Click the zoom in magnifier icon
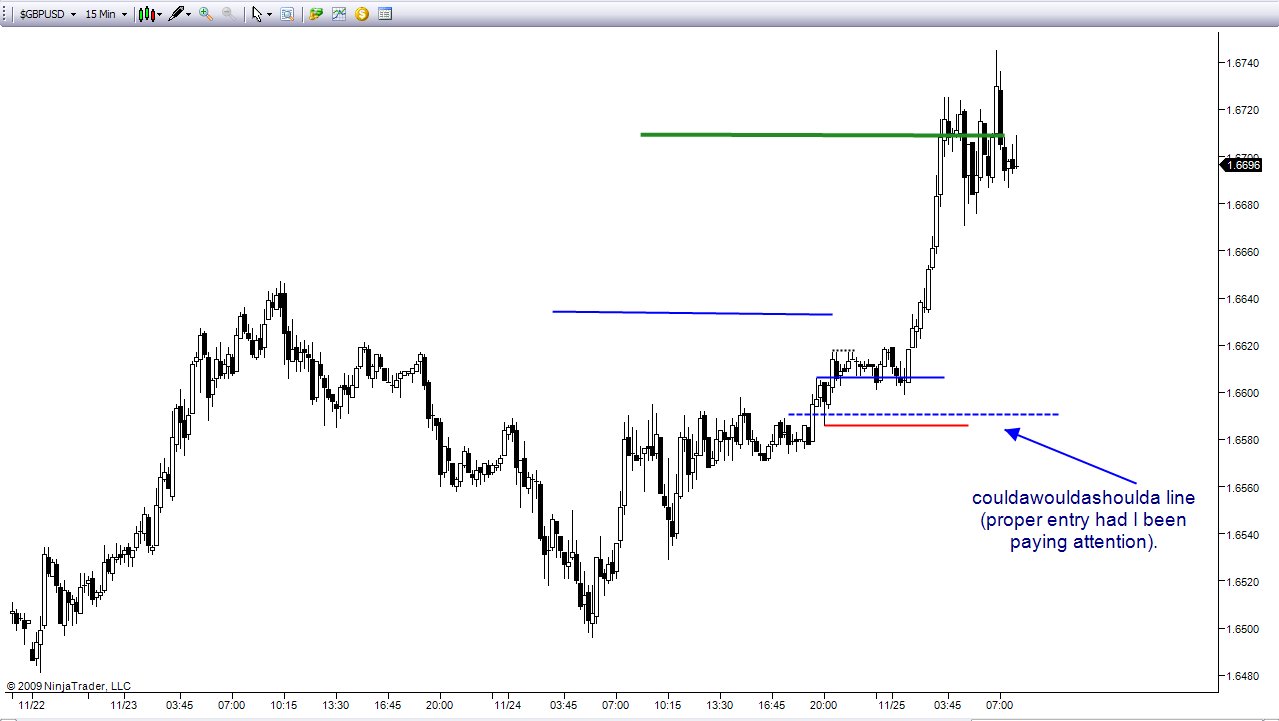1279x721 pixels. tap(206, 14)
